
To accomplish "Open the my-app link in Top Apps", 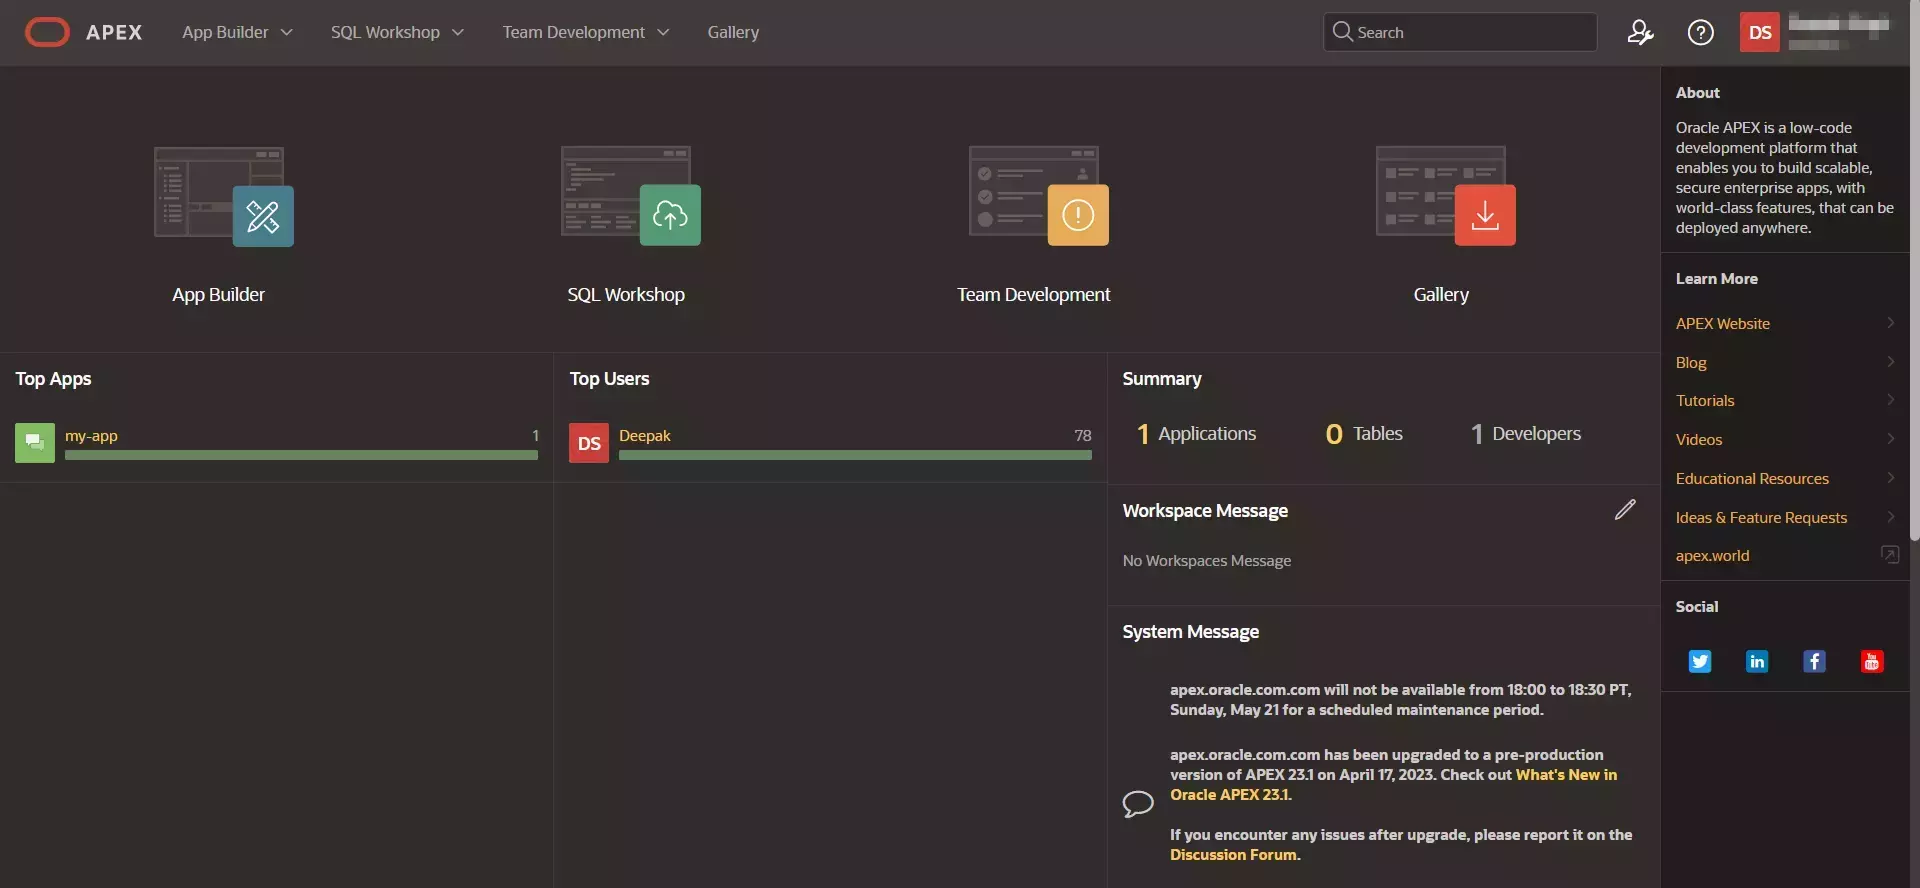I will 91,436.
